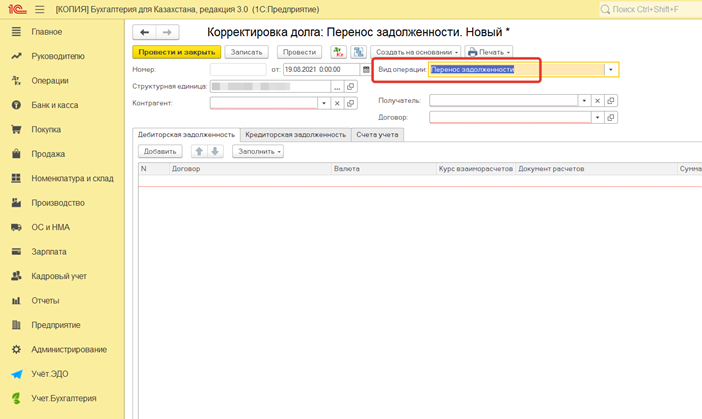Image resolution: width=702 pixels, height=419 pixels.
Task: Click the Покупка shopping cart icon
Action: 16,129
